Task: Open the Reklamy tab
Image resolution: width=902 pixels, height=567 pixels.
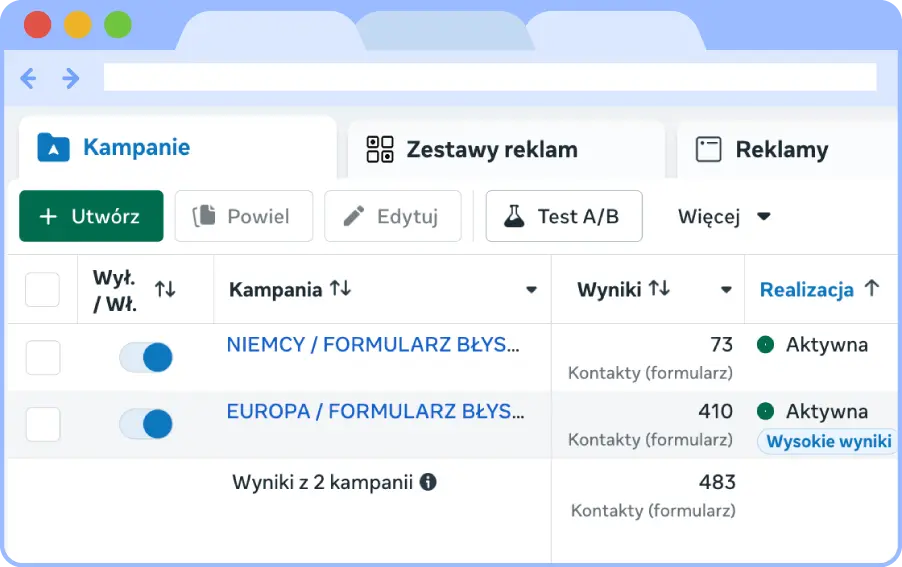Action: [x=781, y=150]
